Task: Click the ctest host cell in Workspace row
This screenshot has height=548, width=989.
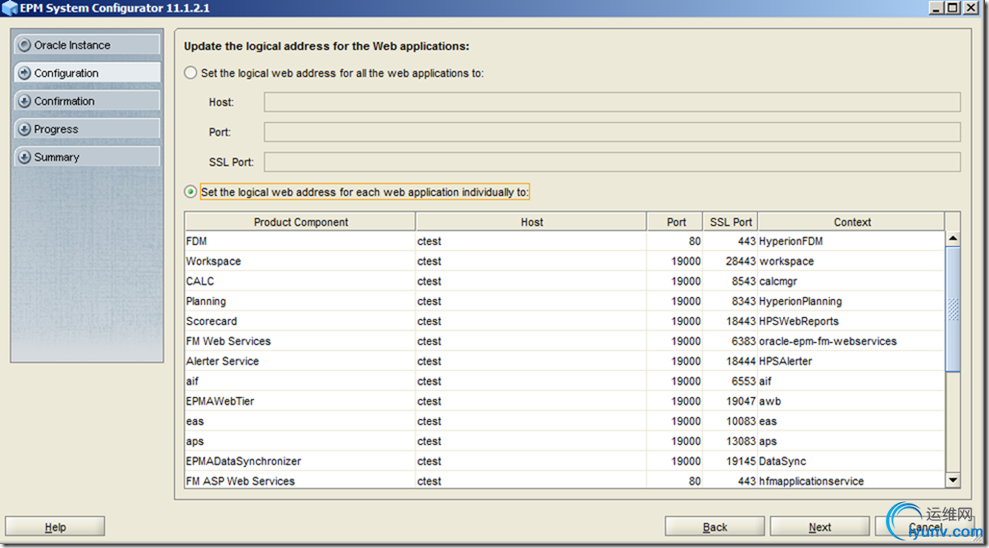Action: (x=531, y=261)
